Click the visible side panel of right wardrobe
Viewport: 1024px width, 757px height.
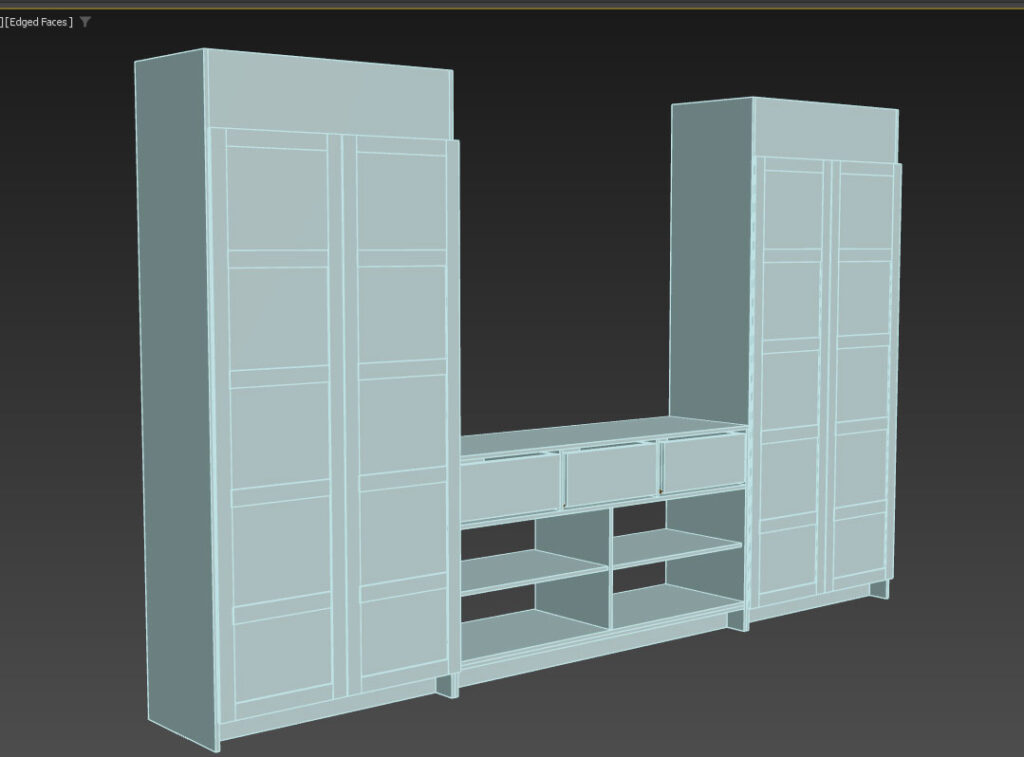point(710,260)
